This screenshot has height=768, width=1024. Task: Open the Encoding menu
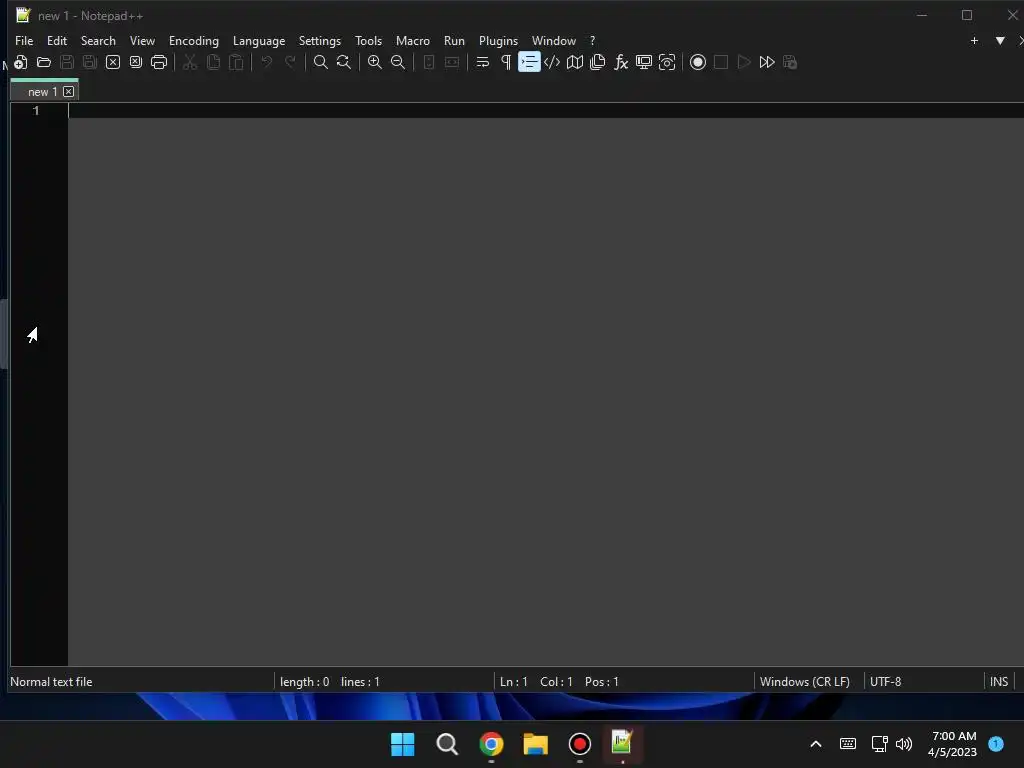(194, 40)
